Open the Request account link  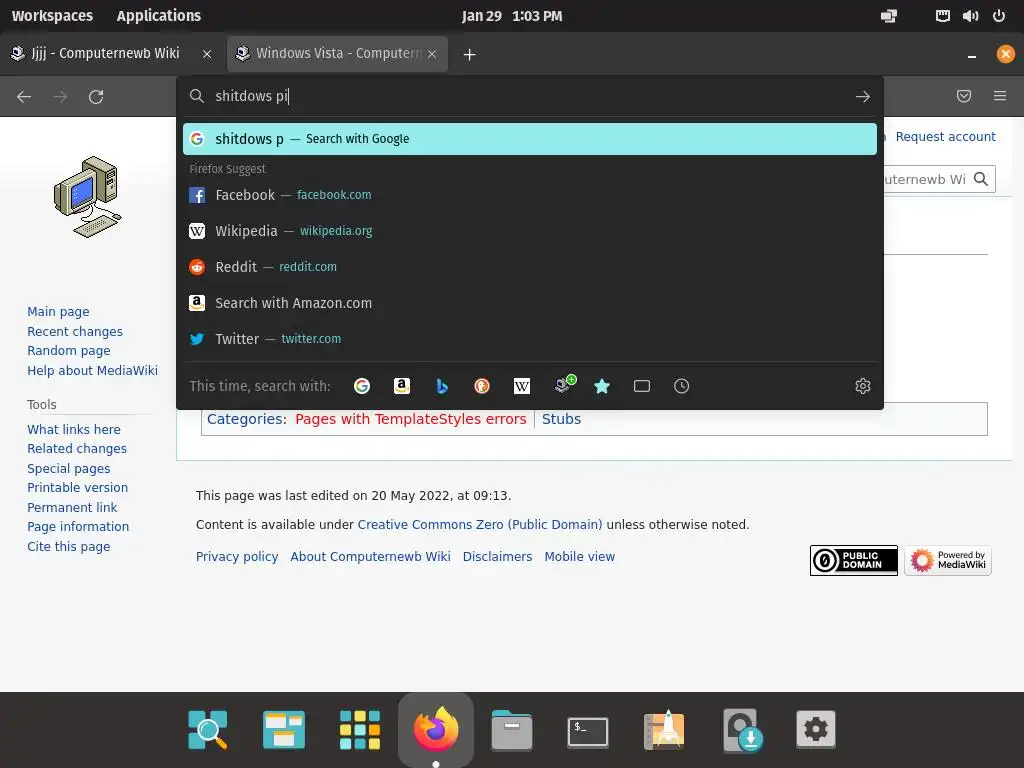(x=946, y=136)
